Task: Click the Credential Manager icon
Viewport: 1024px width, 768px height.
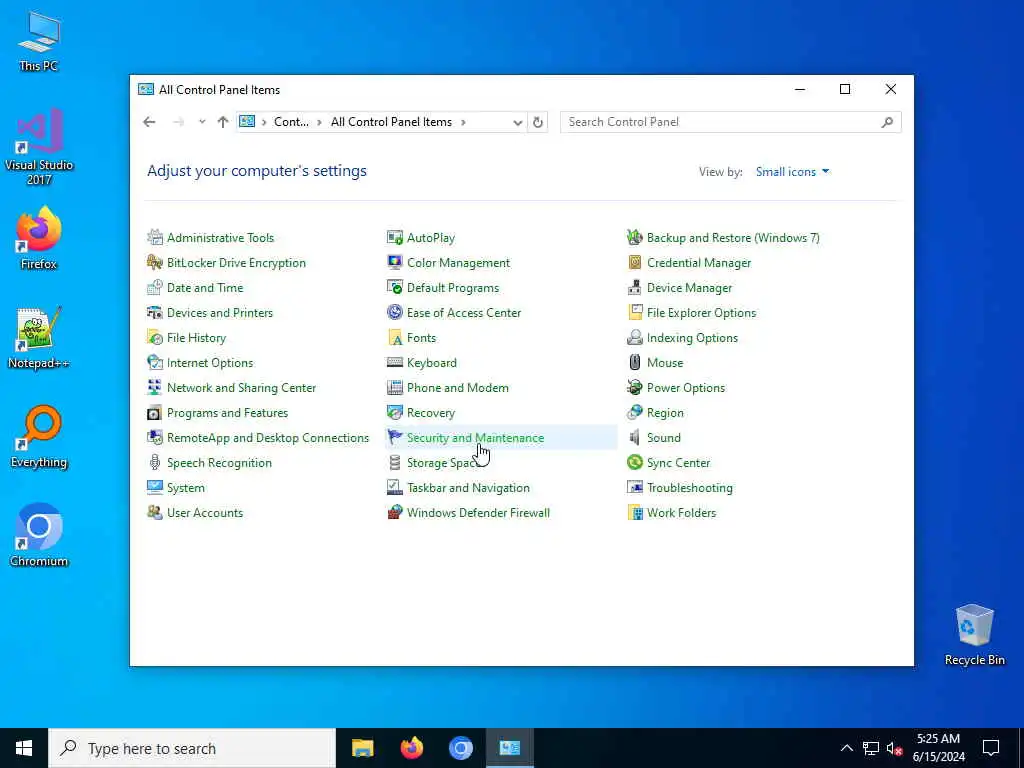Action: point(635,263)
